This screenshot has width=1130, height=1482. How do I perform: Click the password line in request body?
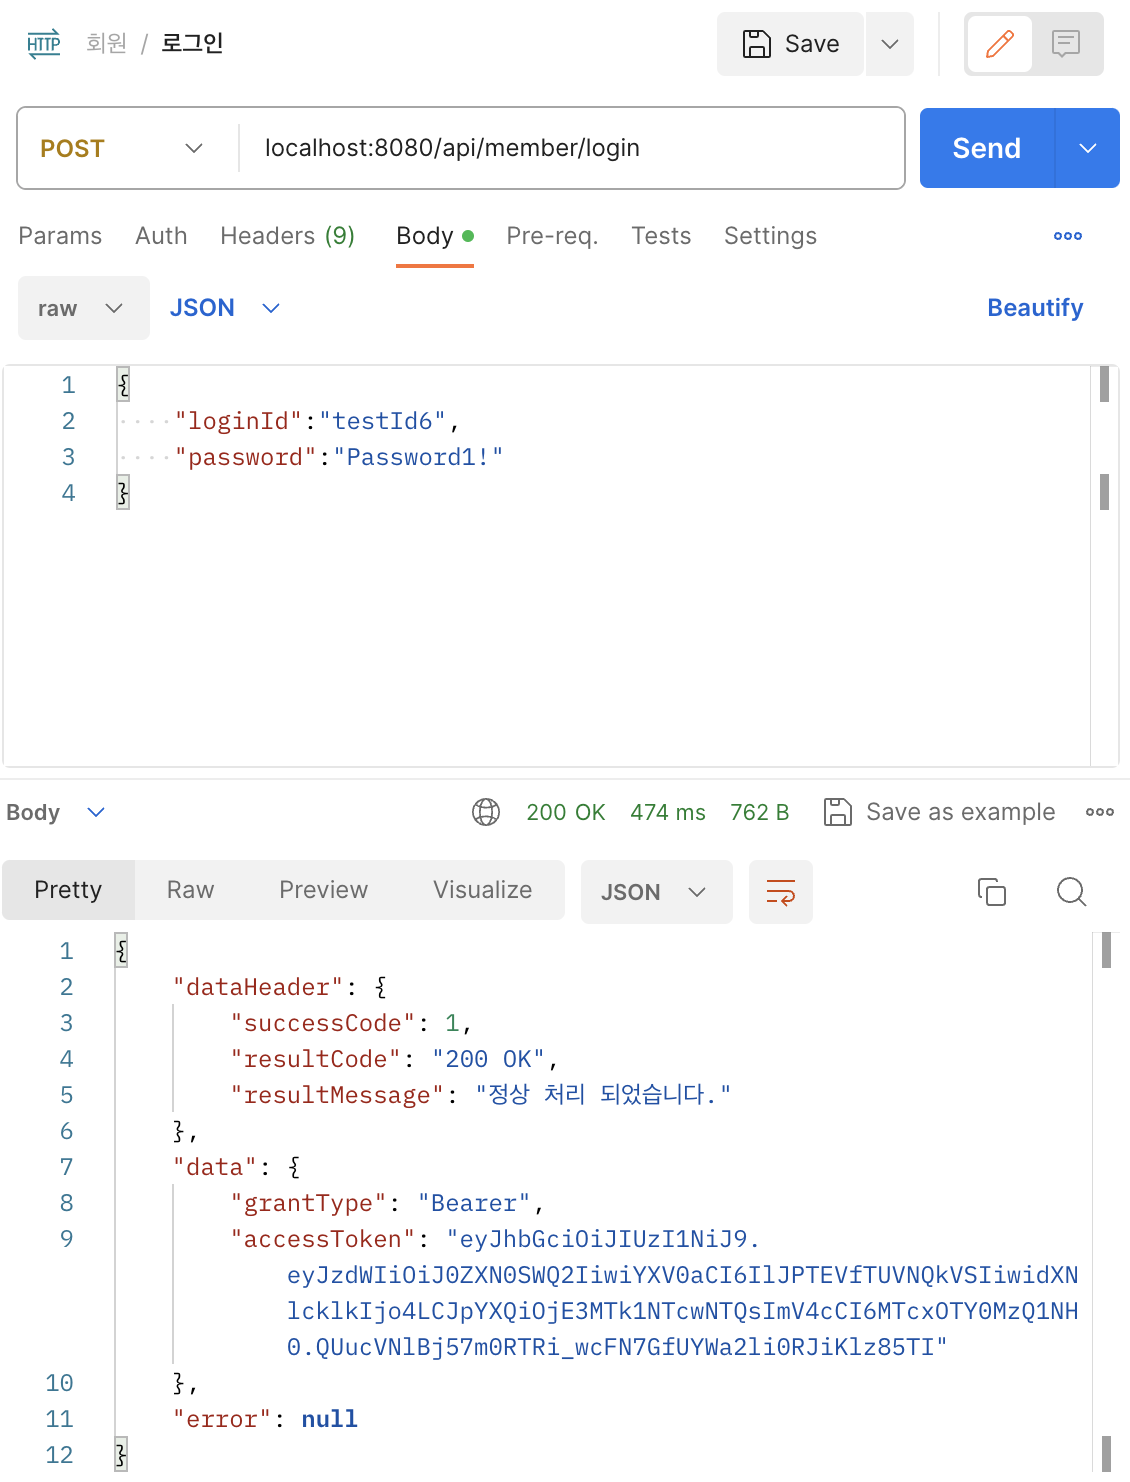click(x=339, y=457)
